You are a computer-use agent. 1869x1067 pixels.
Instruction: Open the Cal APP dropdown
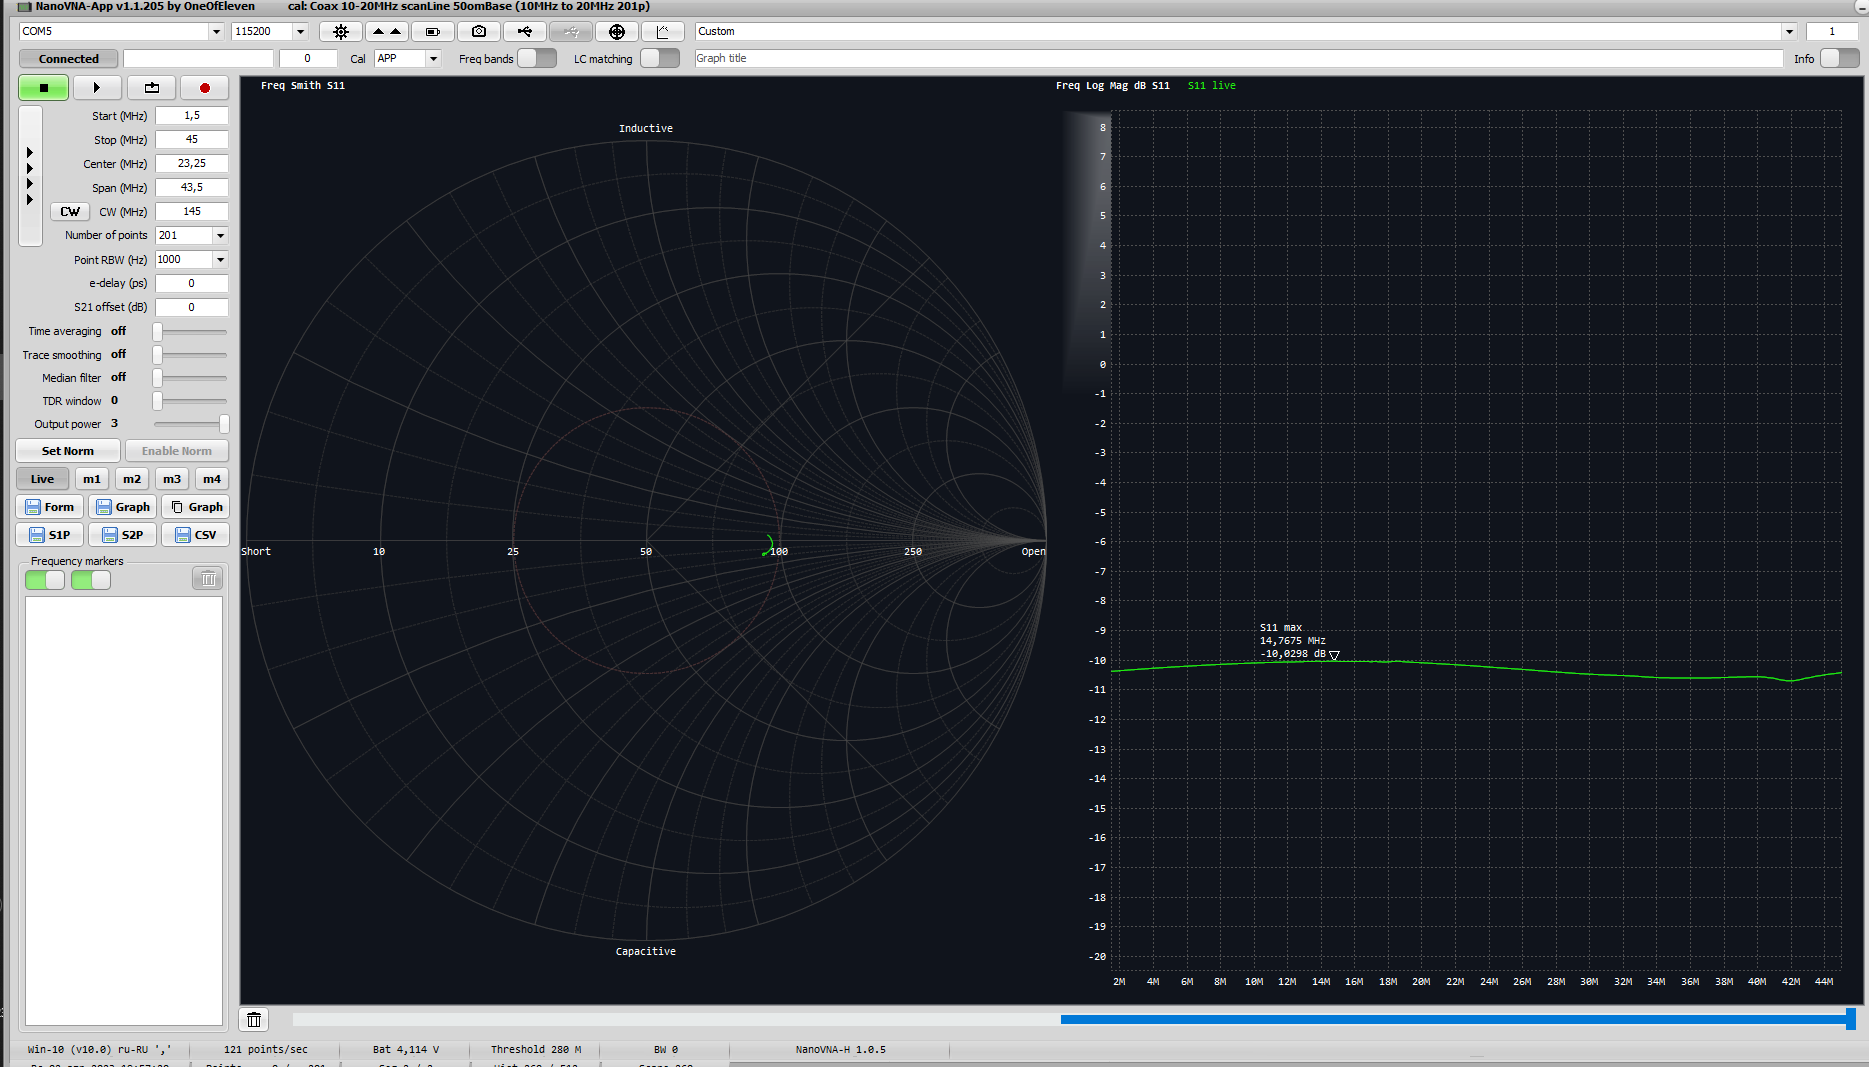[x=433, y=58]
